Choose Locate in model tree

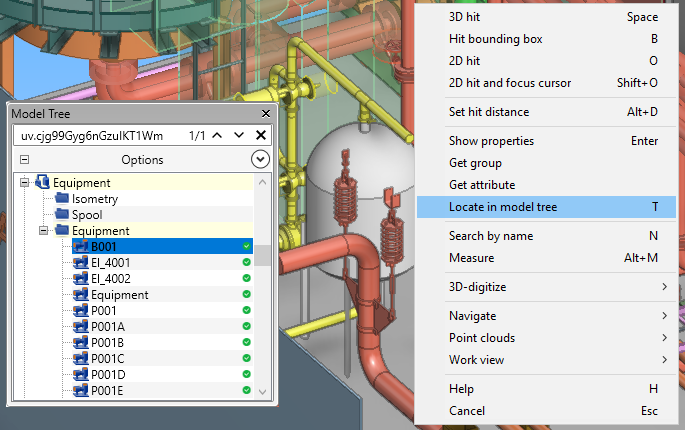pyautogui.click(x=503, y=207)
